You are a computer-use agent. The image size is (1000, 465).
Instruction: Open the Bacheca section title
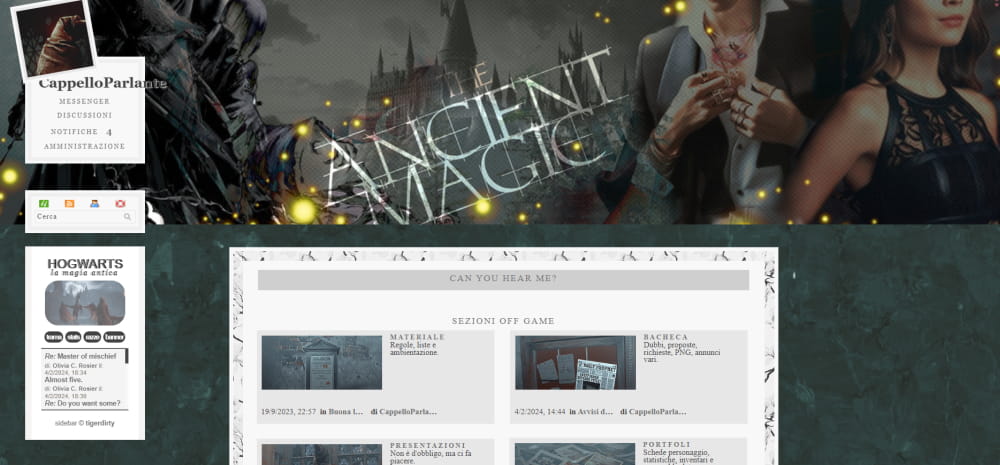click(x=666, y=337)
